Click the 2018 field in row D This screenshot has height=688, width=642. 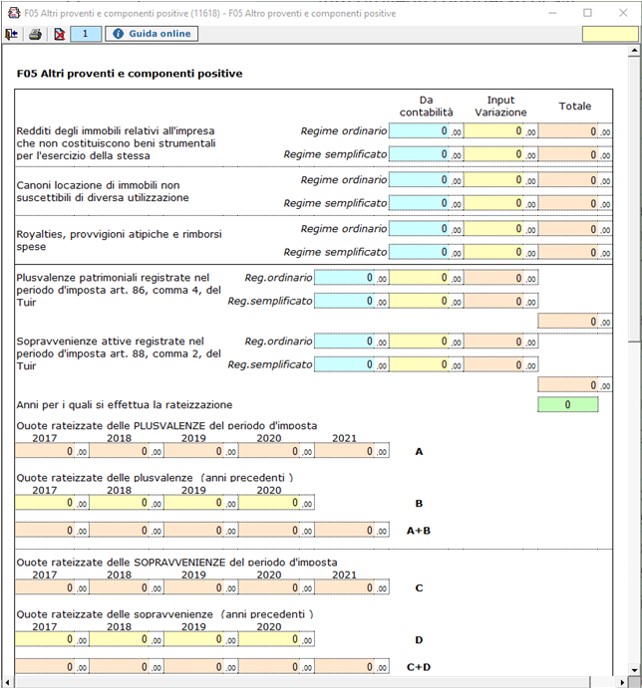(127, 639)
